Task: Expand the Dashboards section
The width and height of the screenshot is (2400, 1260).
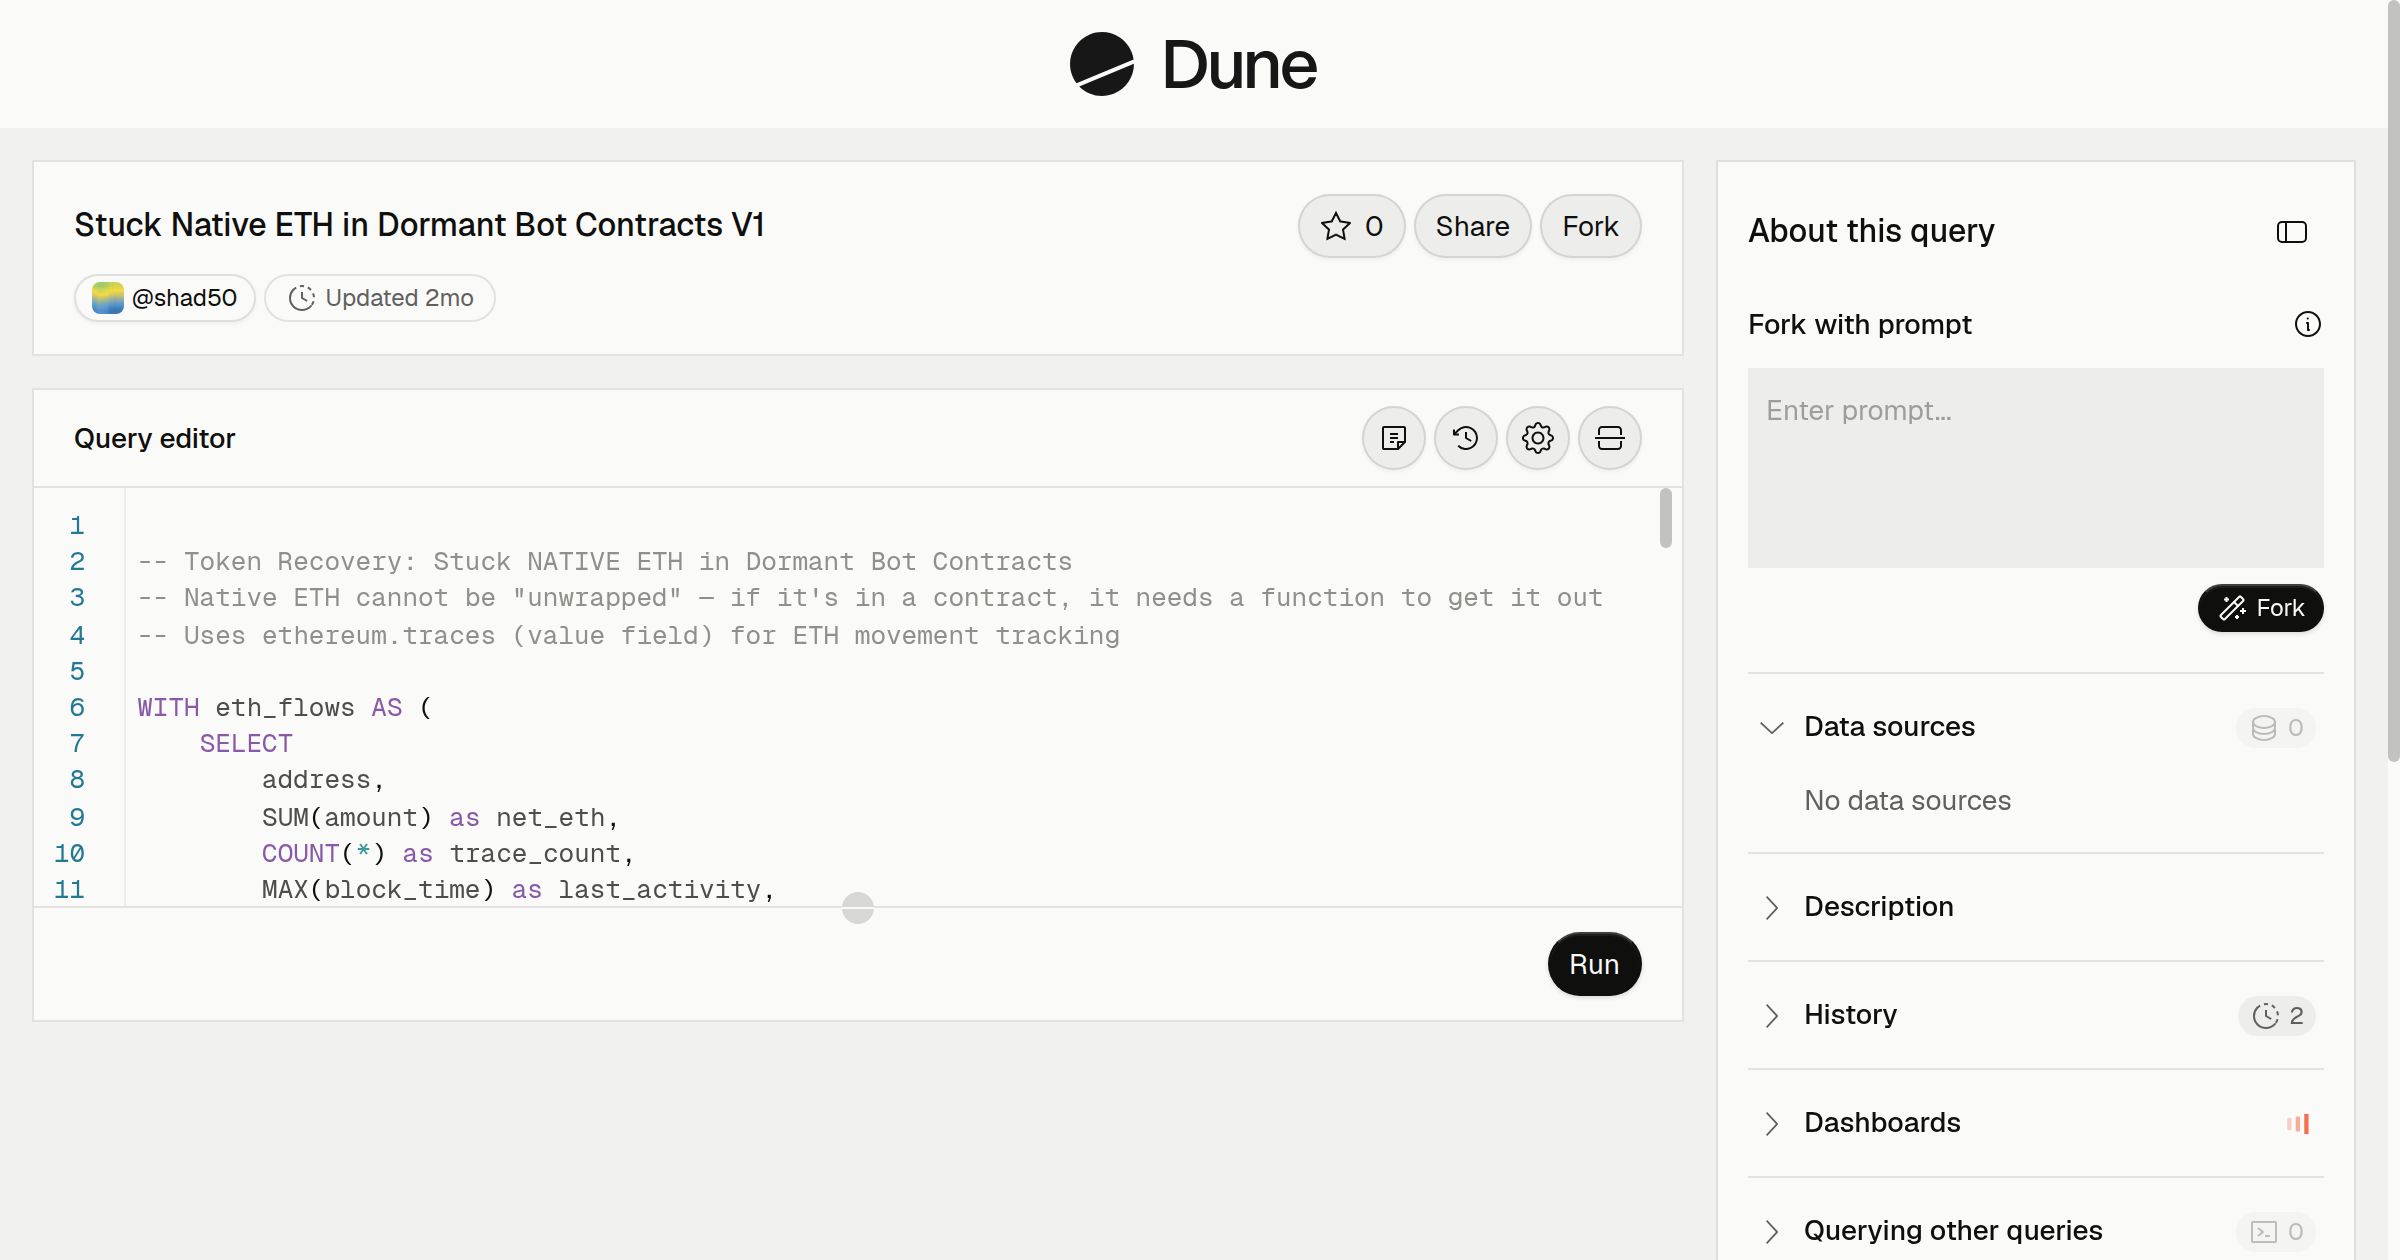Action: click(1772, 1123)
